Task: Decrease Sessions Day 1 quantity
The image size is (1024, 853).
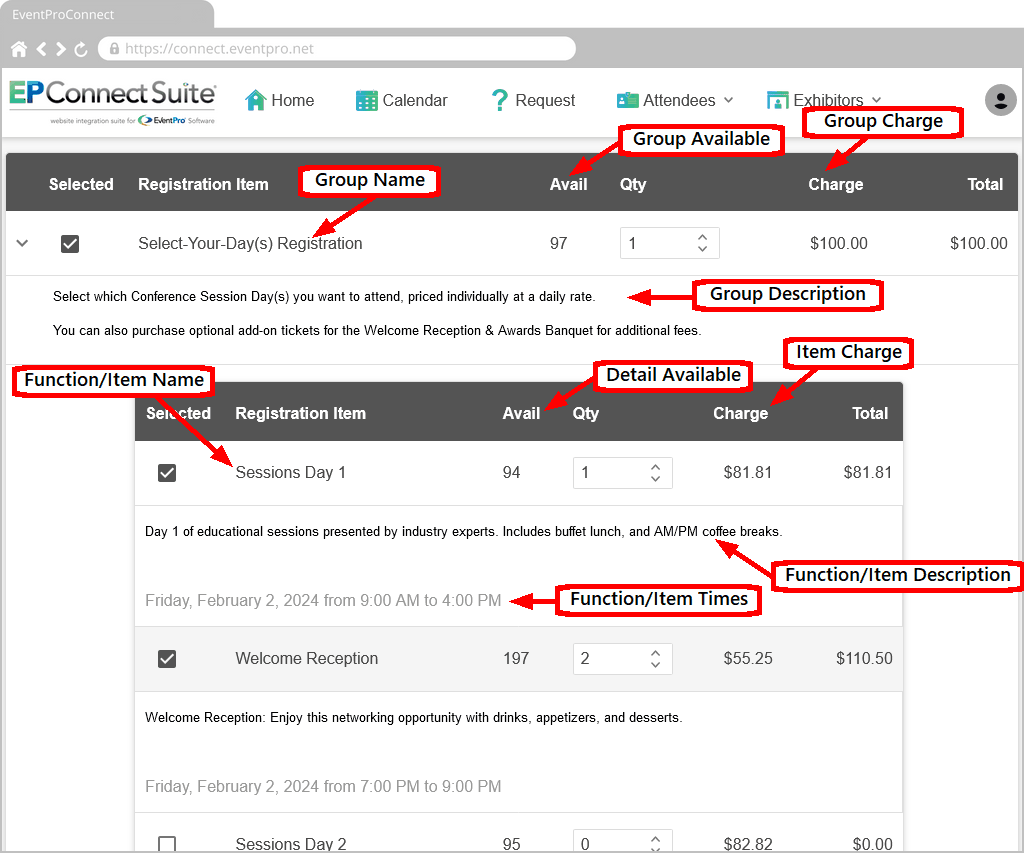Action: point(655,478)
